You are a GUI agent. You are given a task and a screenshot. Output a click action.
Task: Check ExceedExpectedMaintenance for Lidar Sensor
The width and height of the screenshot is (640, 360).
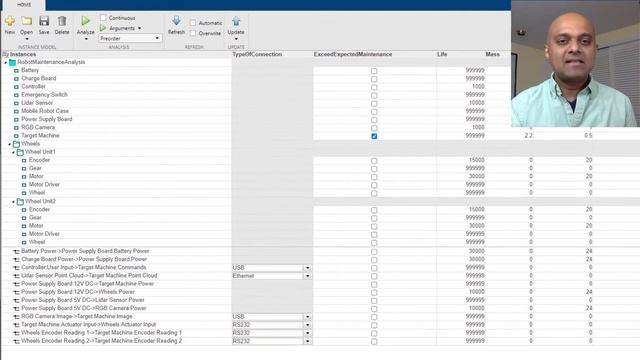[374, 104]
